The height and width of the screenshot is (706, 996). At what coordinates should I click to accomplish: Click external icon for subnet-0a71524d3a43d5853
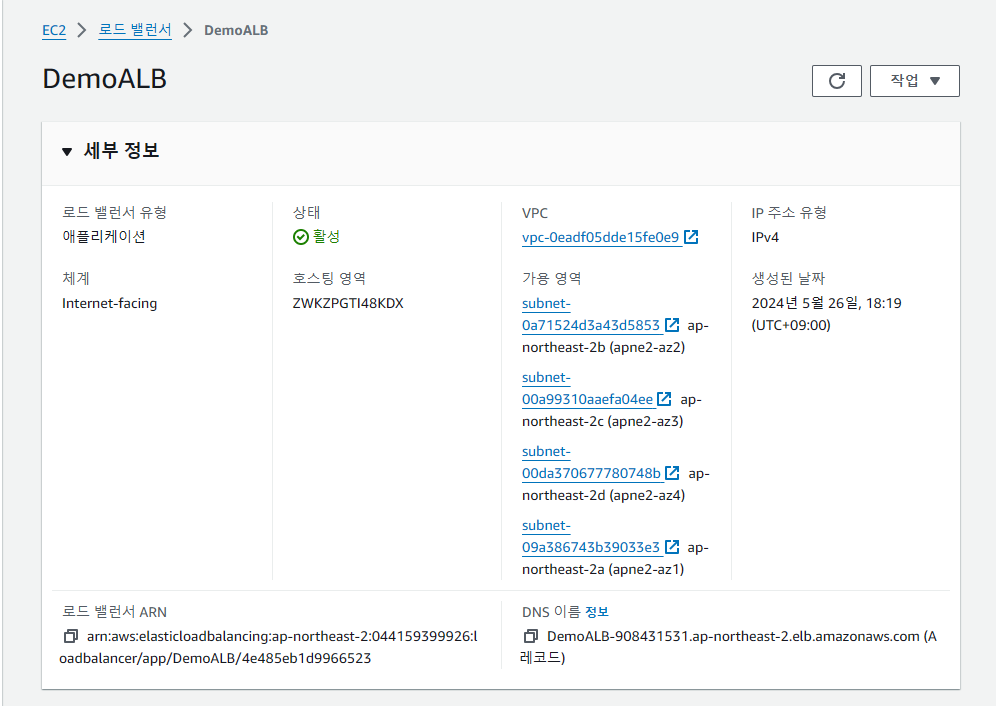tap(672, 325)
